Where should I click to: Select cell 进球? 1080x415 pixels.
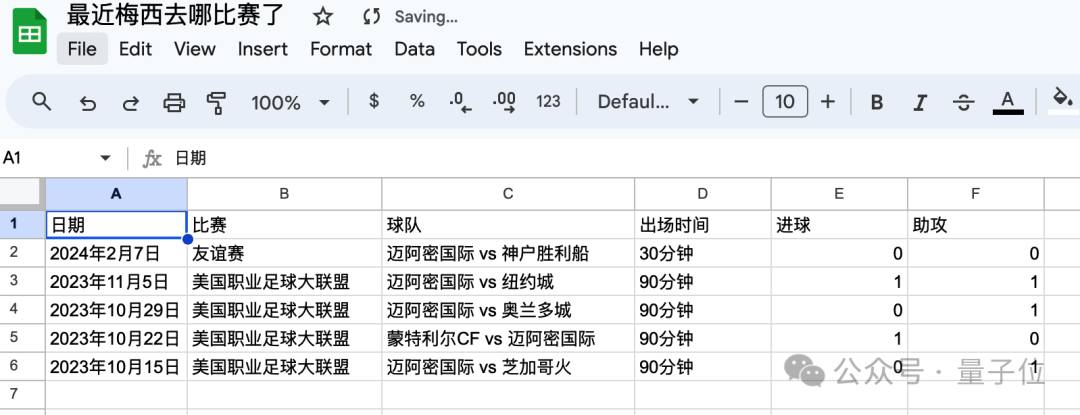coord(840,224)
